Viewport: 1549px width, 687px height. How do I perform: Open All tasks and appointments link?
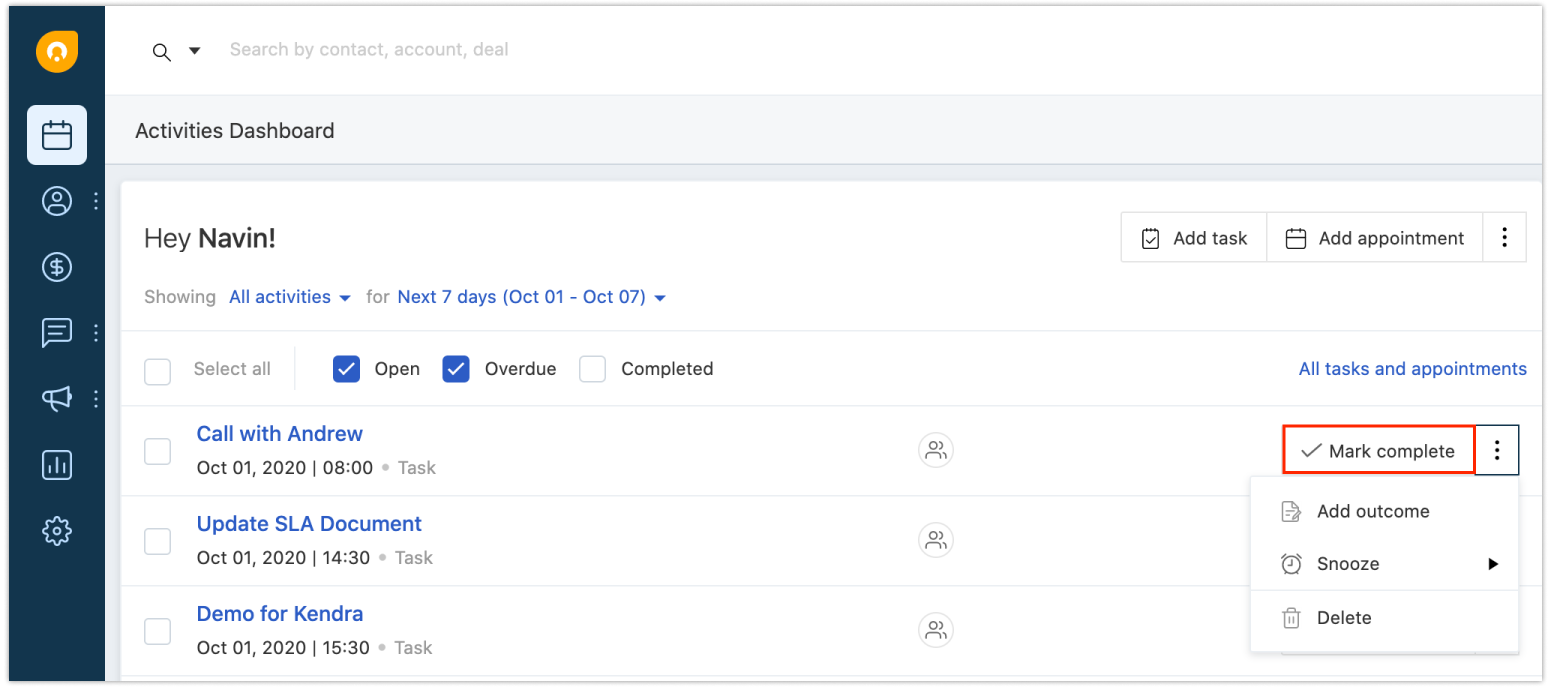[1412, 368]
